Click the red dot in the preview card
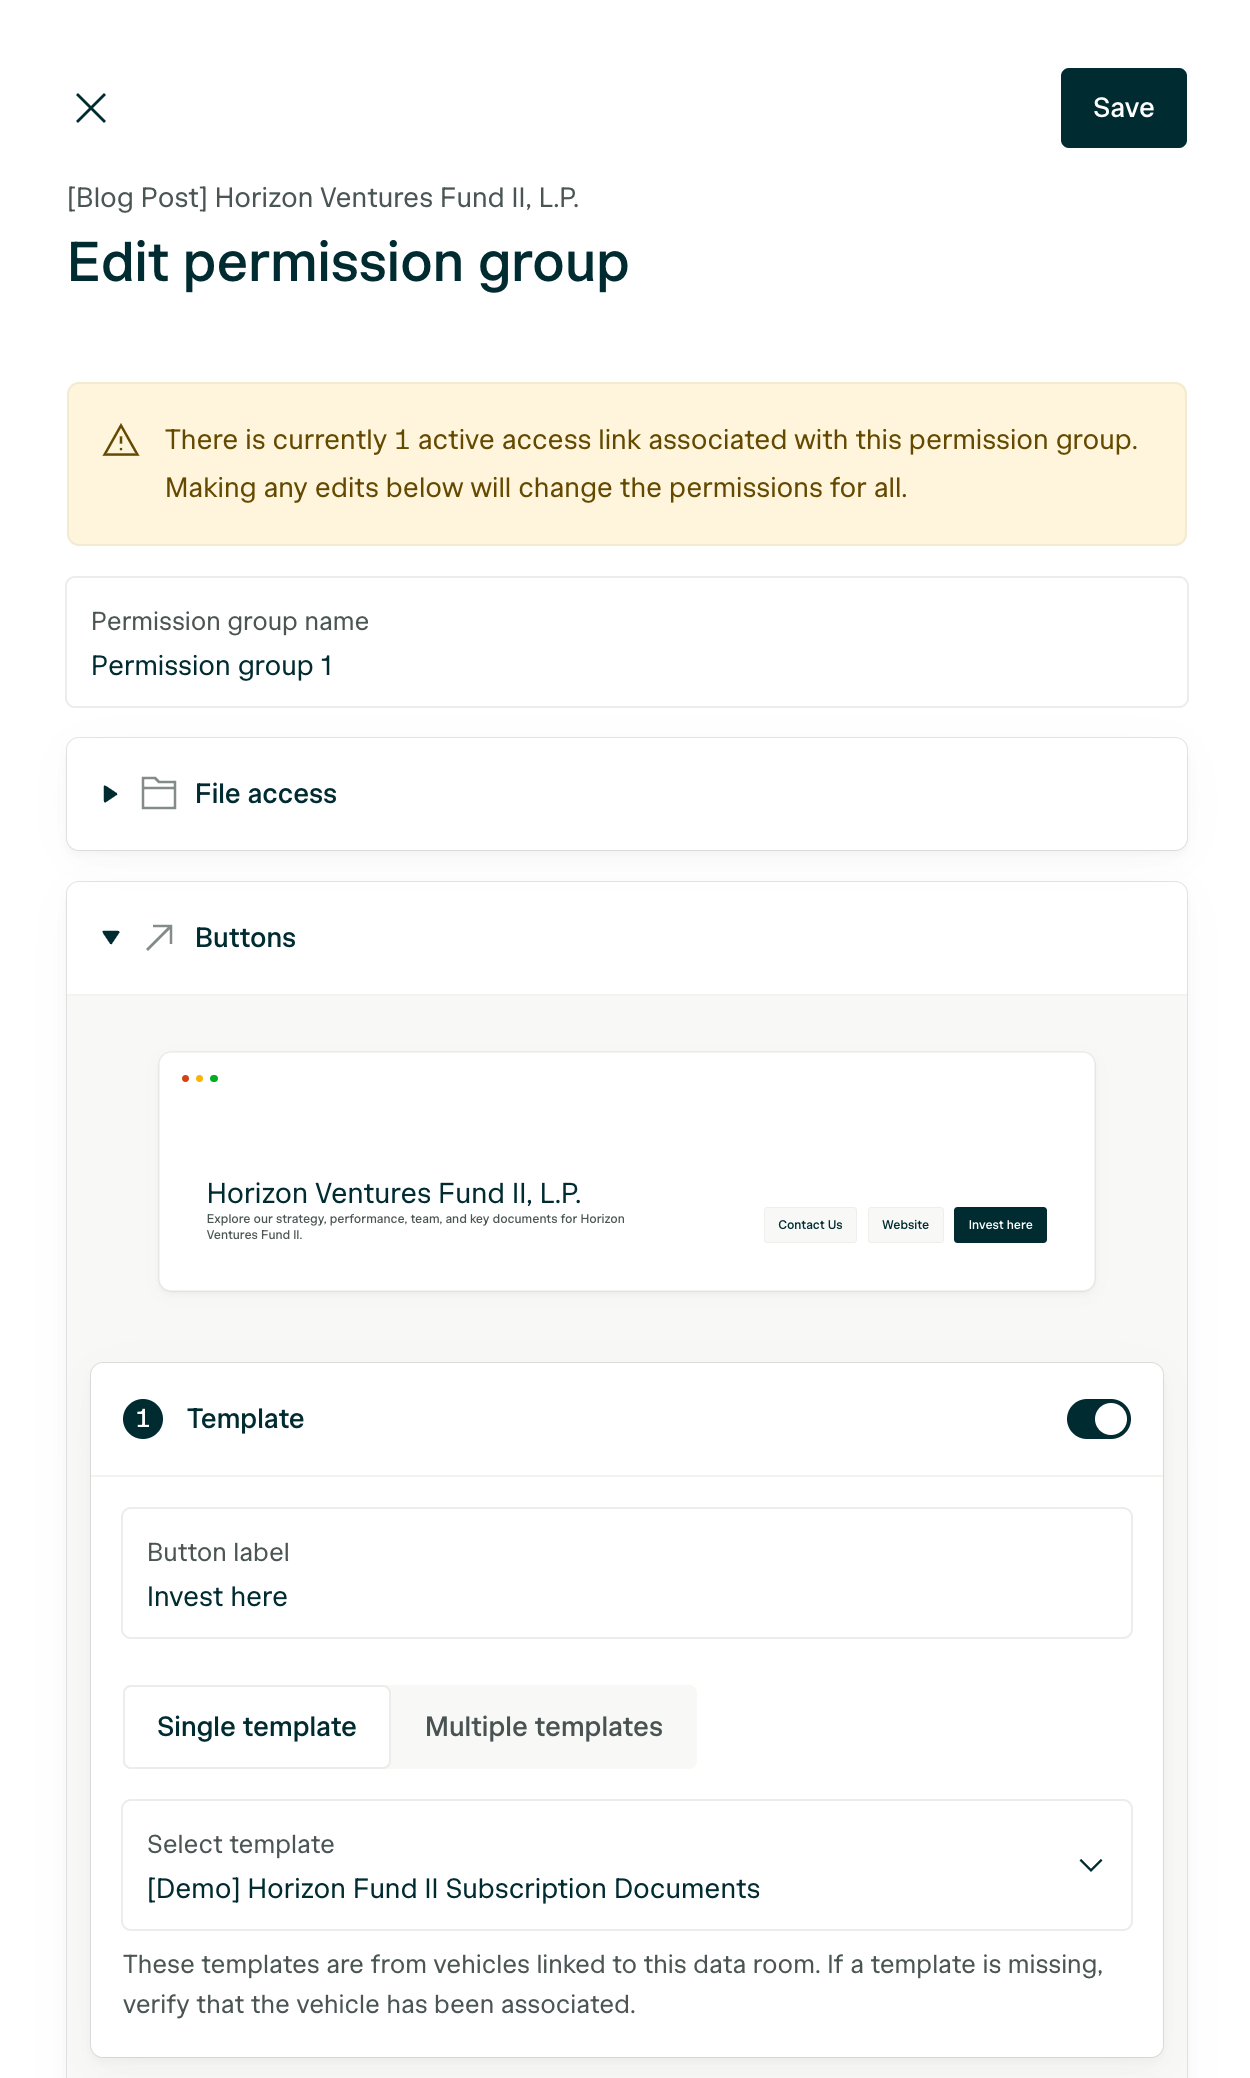This screenshot has height=2078, width=1250. coord(185,1078)
